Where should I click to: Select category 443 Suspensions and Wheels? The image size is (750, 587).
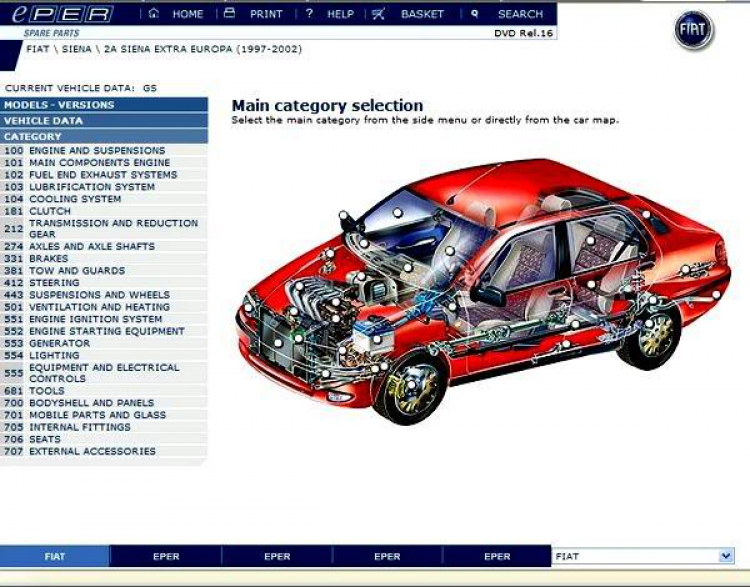(104, 295)
